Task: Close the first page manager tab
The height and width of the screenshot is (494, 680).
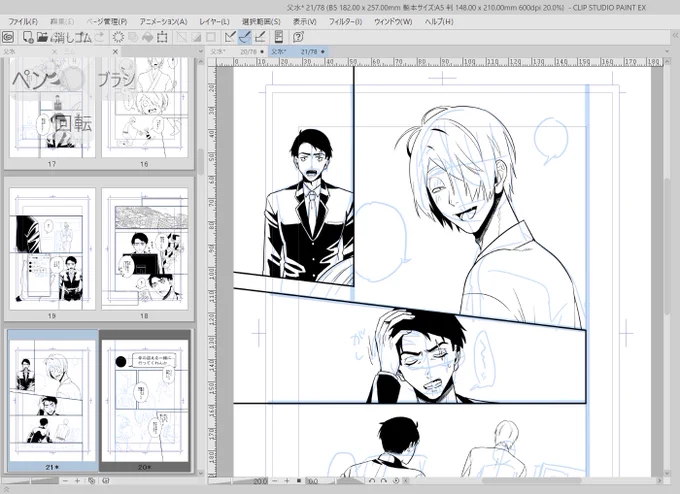Action: [x=54, y=52]
